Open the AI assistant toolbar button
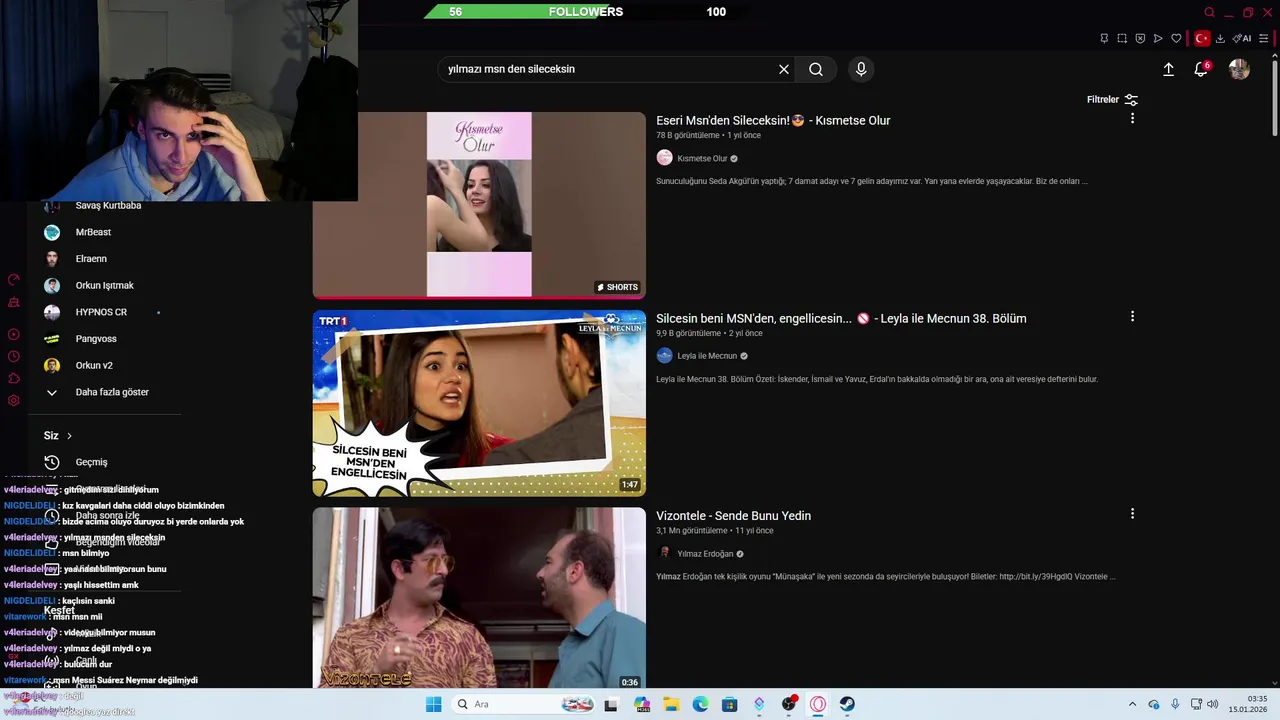Viewport: 1280px width, 720px height. pos(1242,39)
